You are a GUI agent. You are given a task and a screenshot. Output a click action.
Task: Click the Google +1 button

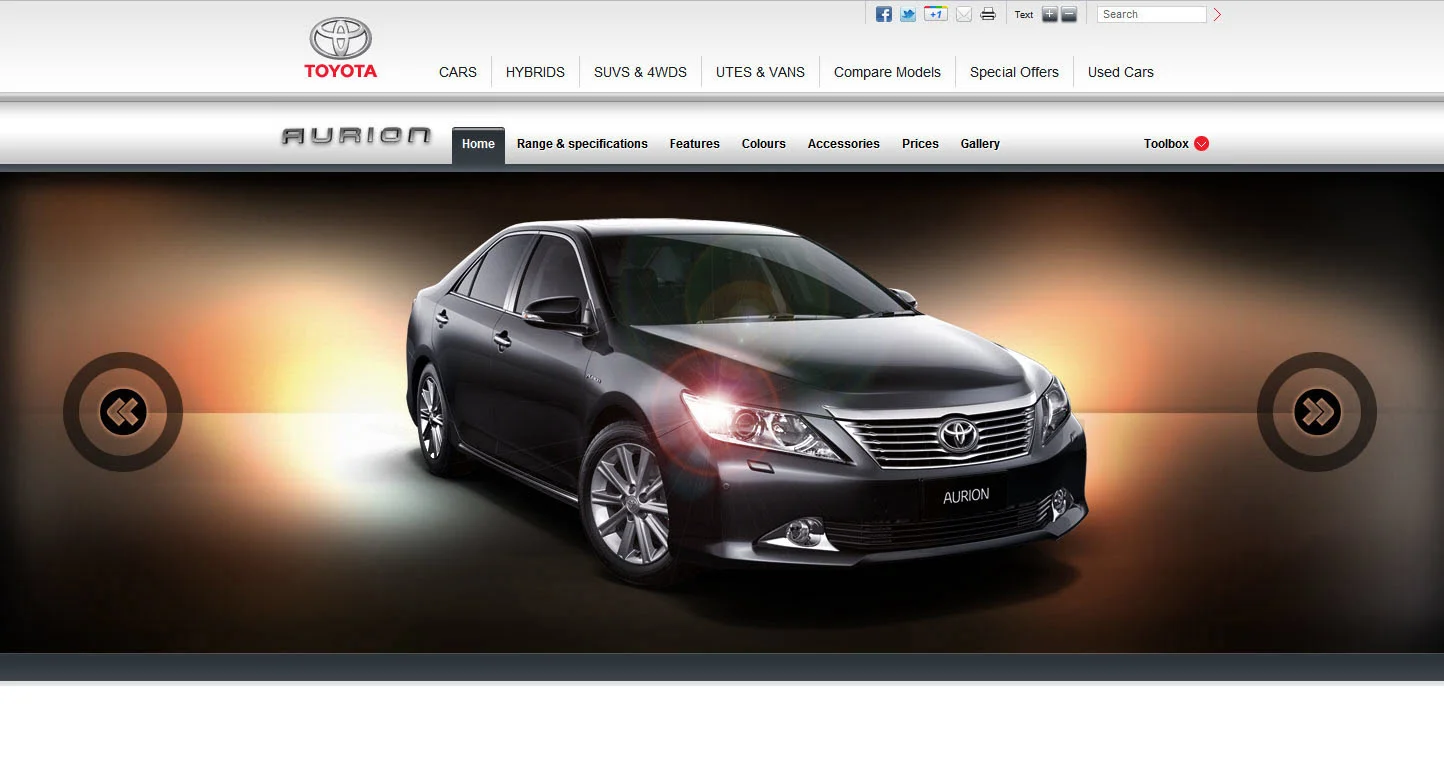pos(936,14)
